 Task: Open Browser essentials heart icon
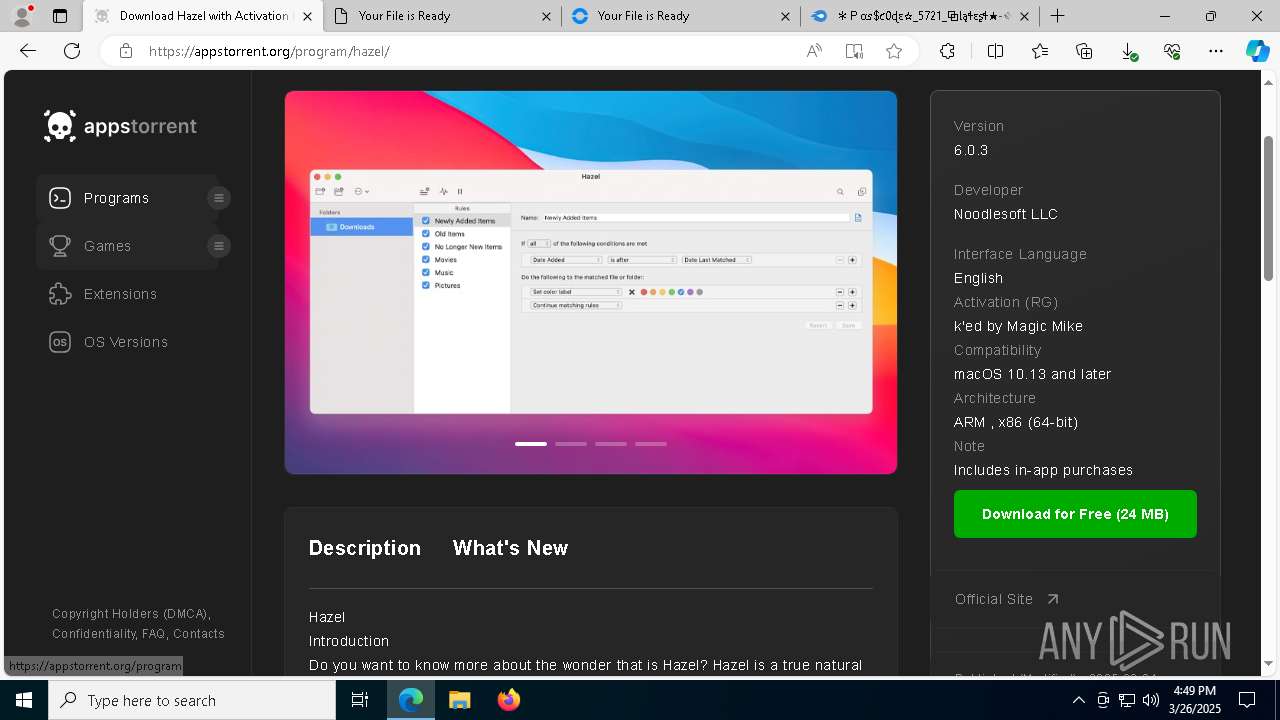pos(1172,51)
